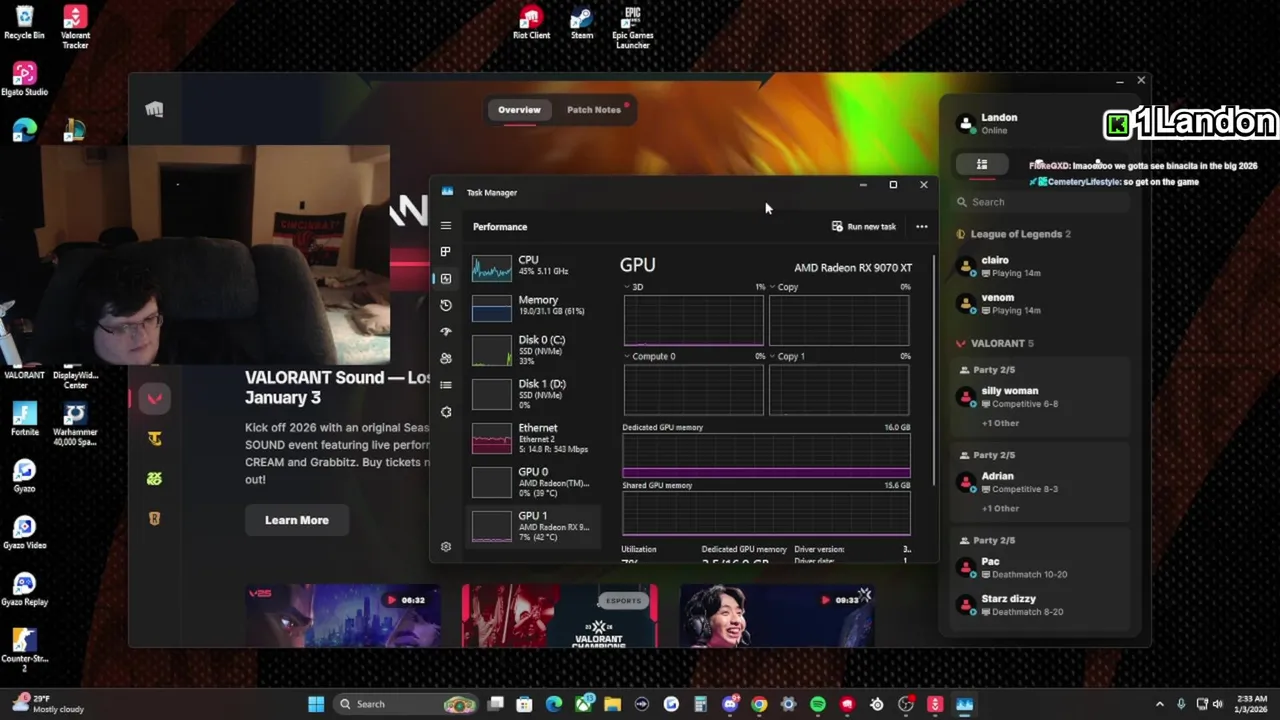Select friend Starz dizzy in the list
Viewport: 1280px width, 720px height.
(x=1040, y=605)
